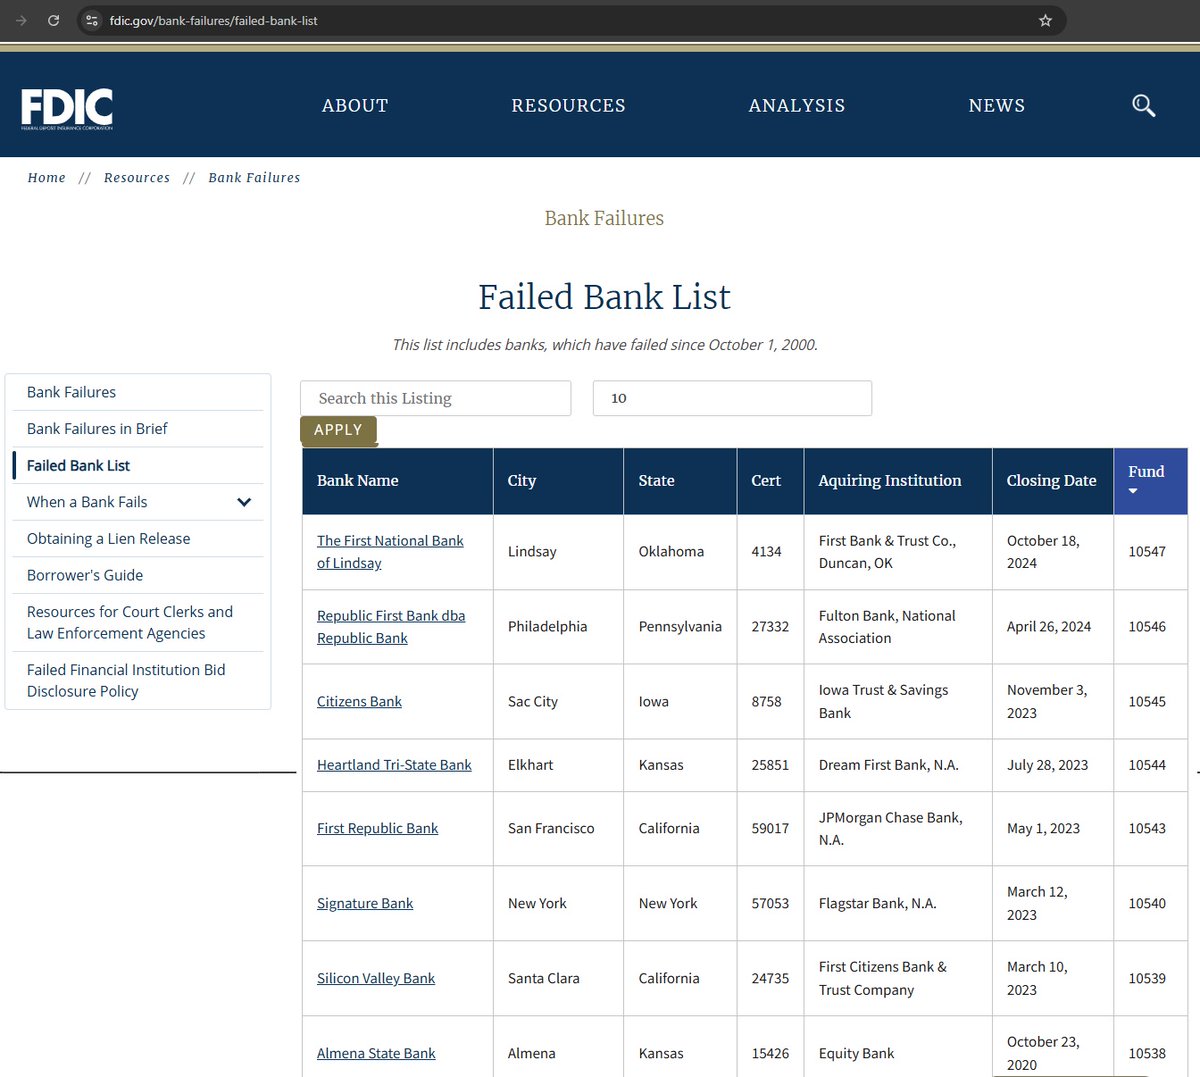Go to Home breadcrumb
The height and width of the screenshot is (1077, 1200).
[46, 178]
